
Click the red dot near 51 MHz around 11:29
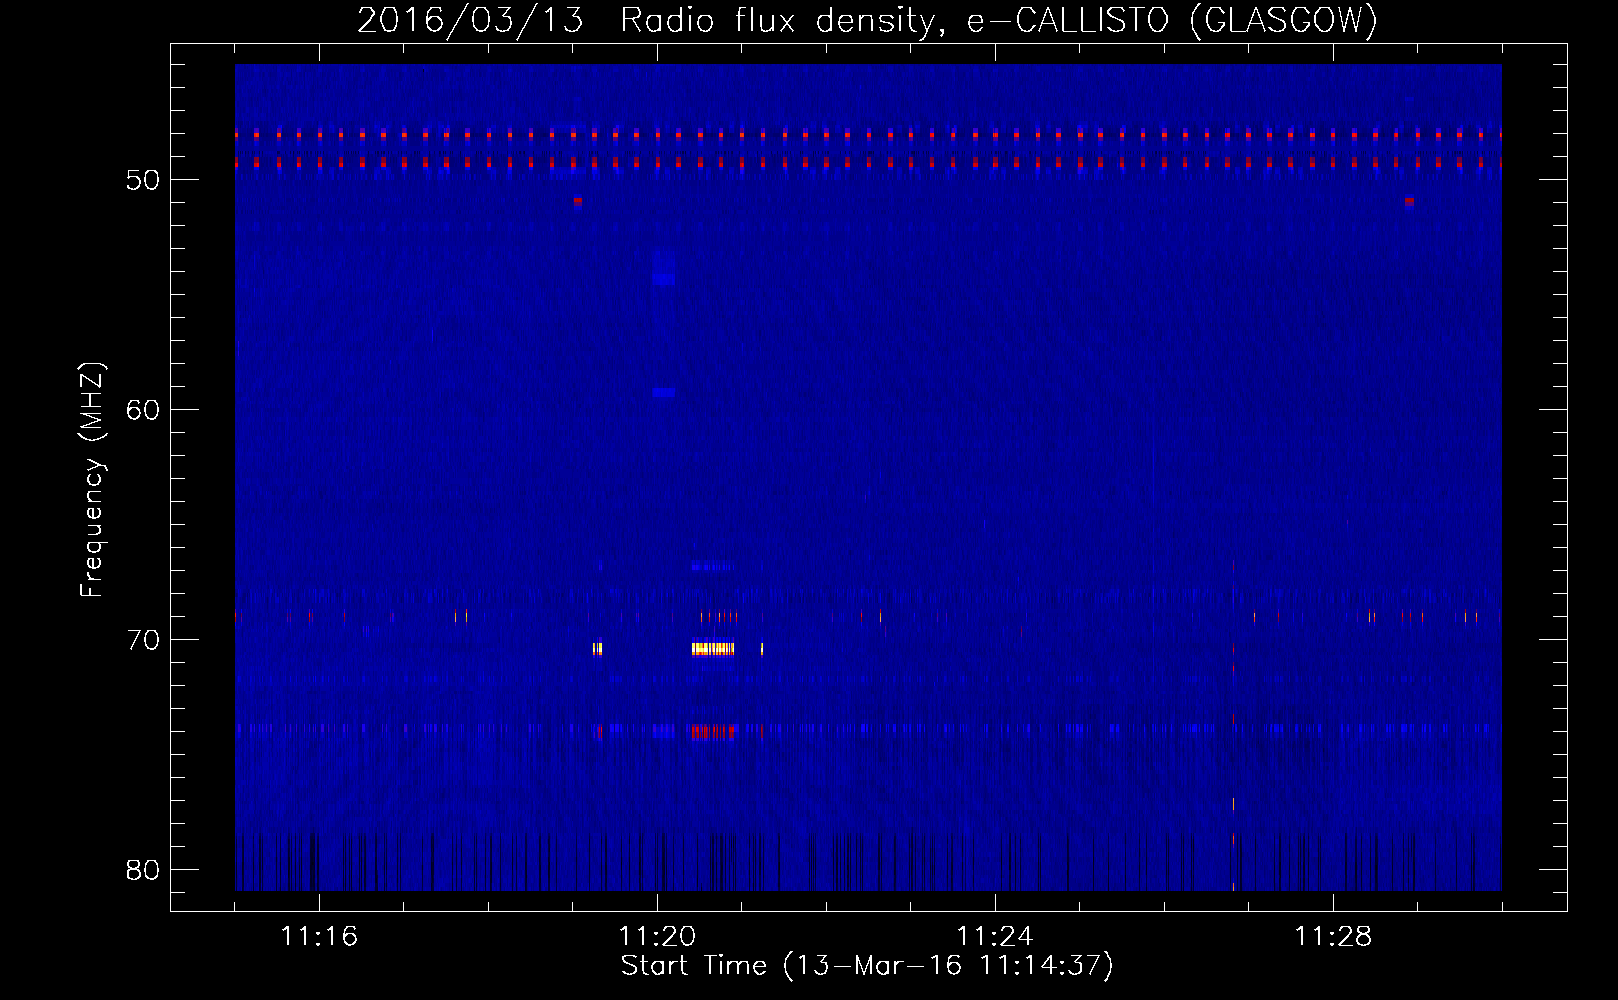tap(1409, 201)
